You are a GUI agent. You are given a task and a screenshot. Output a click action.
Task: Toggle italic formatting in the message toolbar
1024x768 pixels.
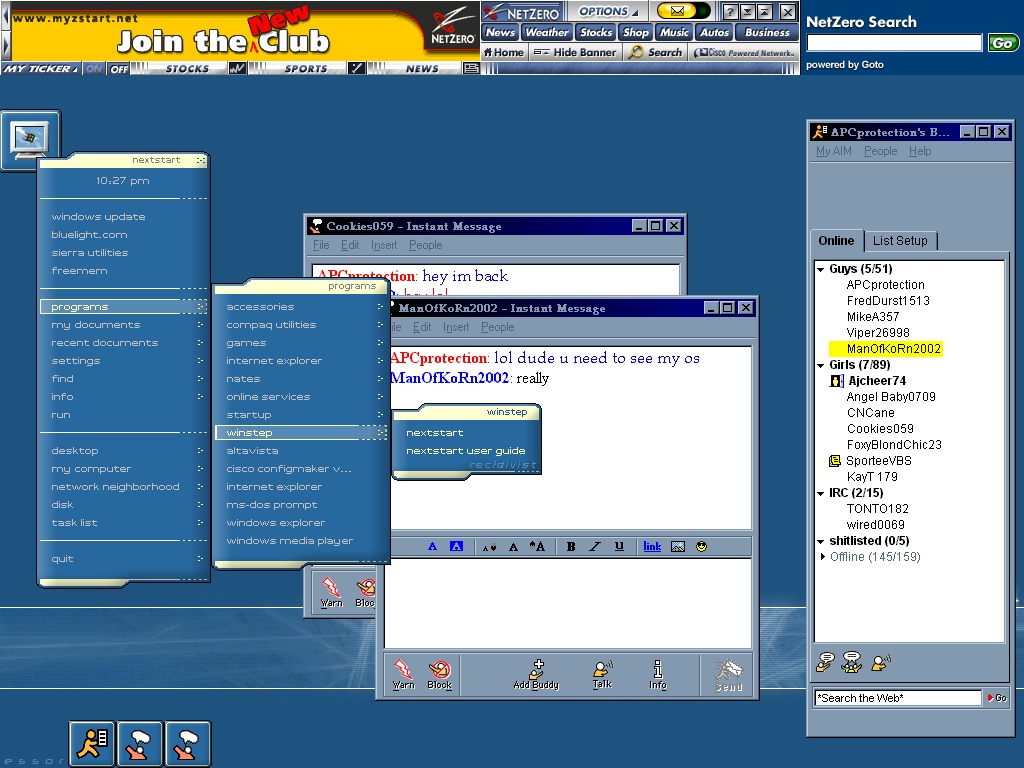595,547
